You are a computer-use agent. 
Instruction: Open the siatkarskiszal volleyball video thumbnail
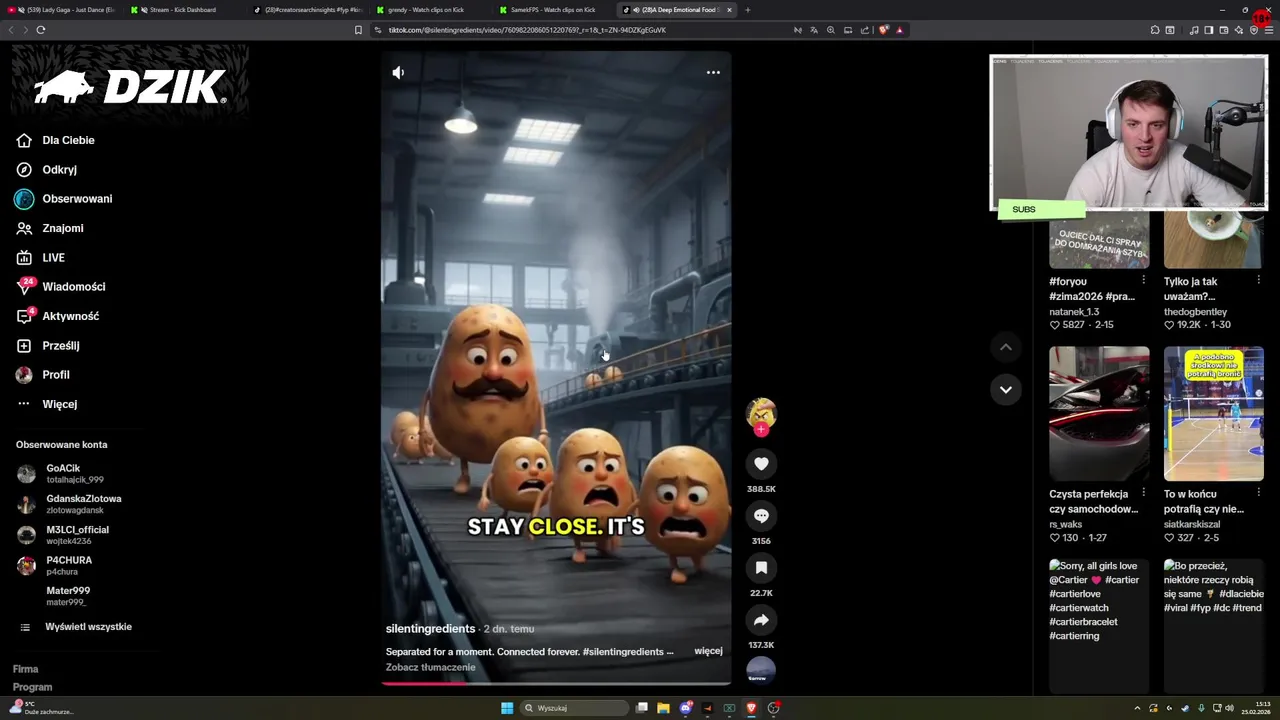coord(1213,414)
